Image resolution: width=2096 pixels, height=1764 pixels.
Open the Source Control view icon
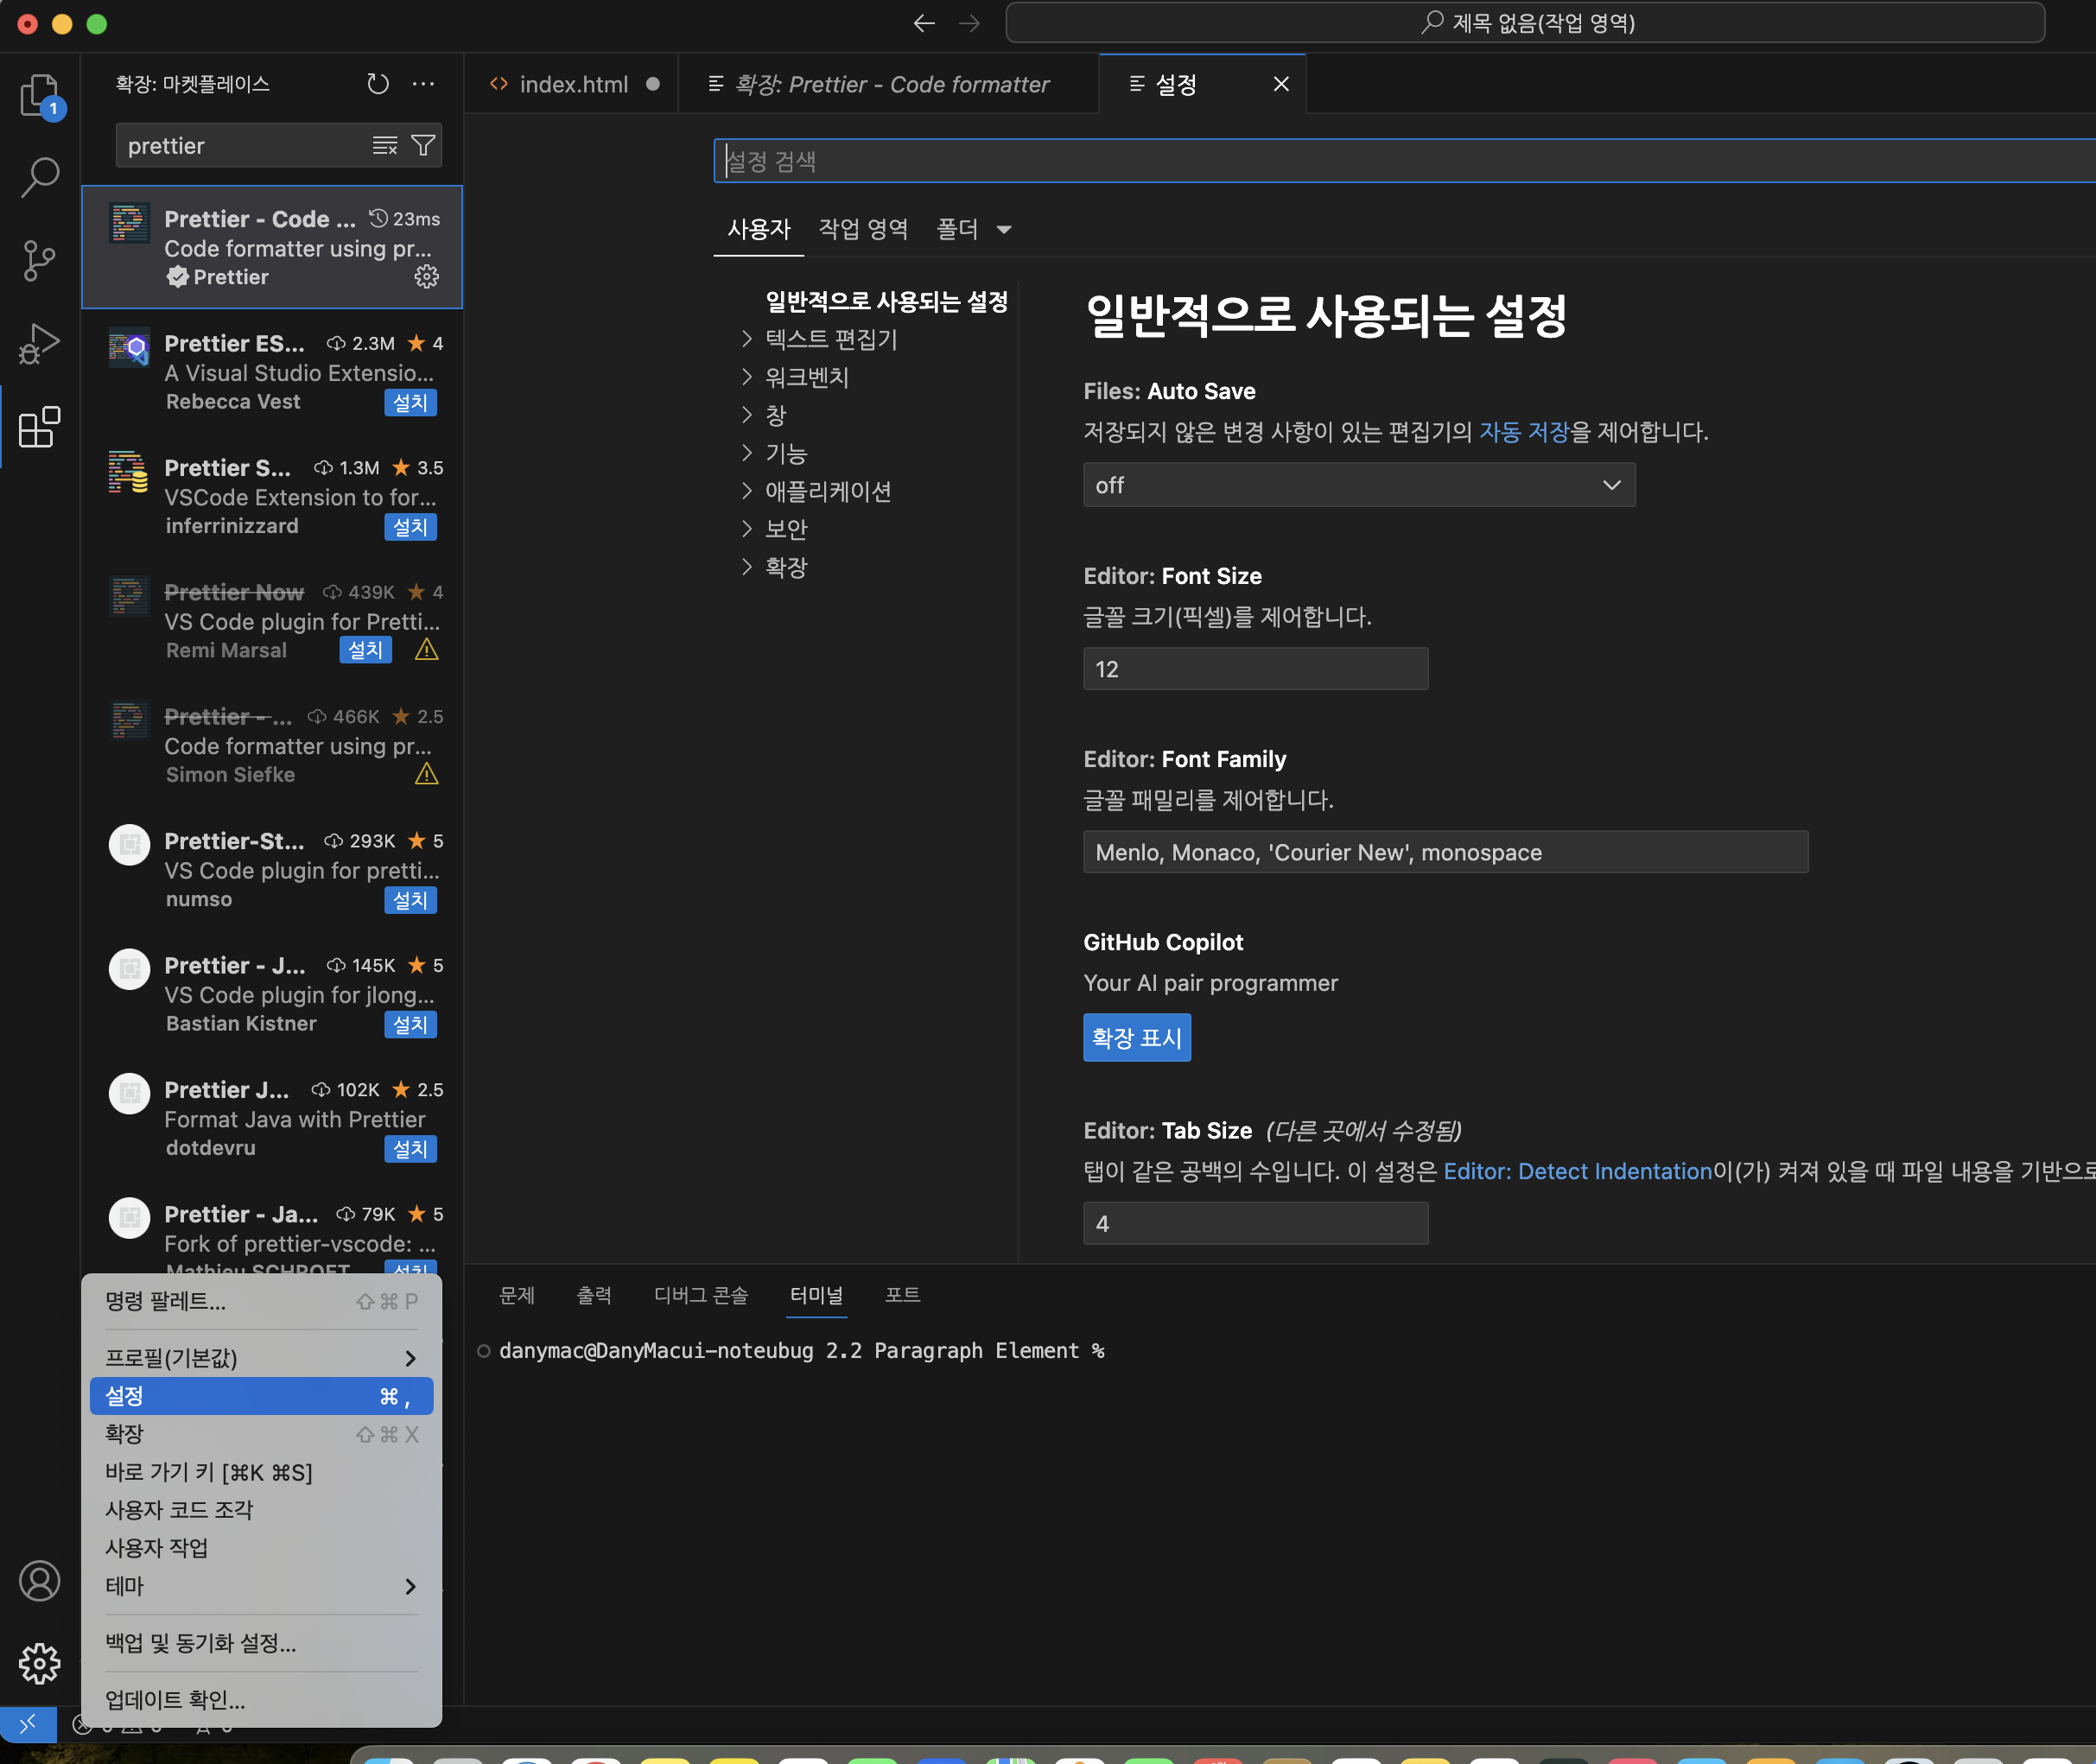(39, 260)
